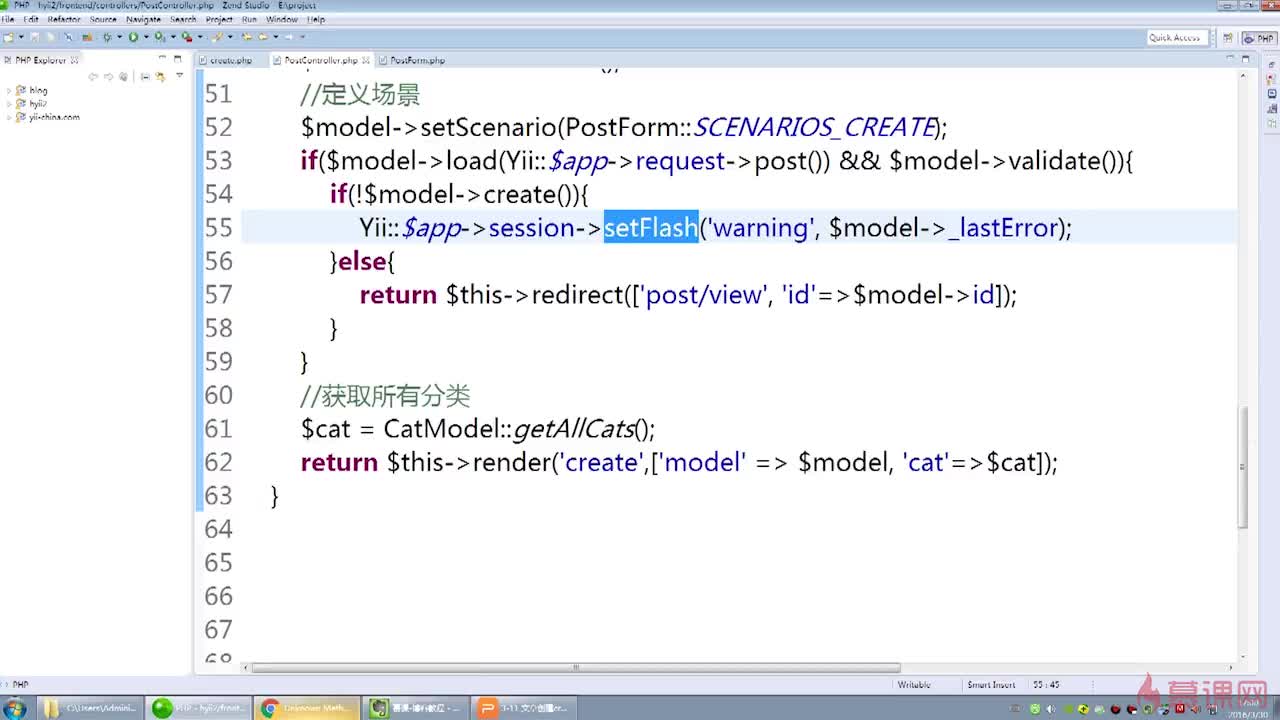Open the New file dropdown arrow
This screenshot has width=1280, height=720.
[x=20, y=37]
